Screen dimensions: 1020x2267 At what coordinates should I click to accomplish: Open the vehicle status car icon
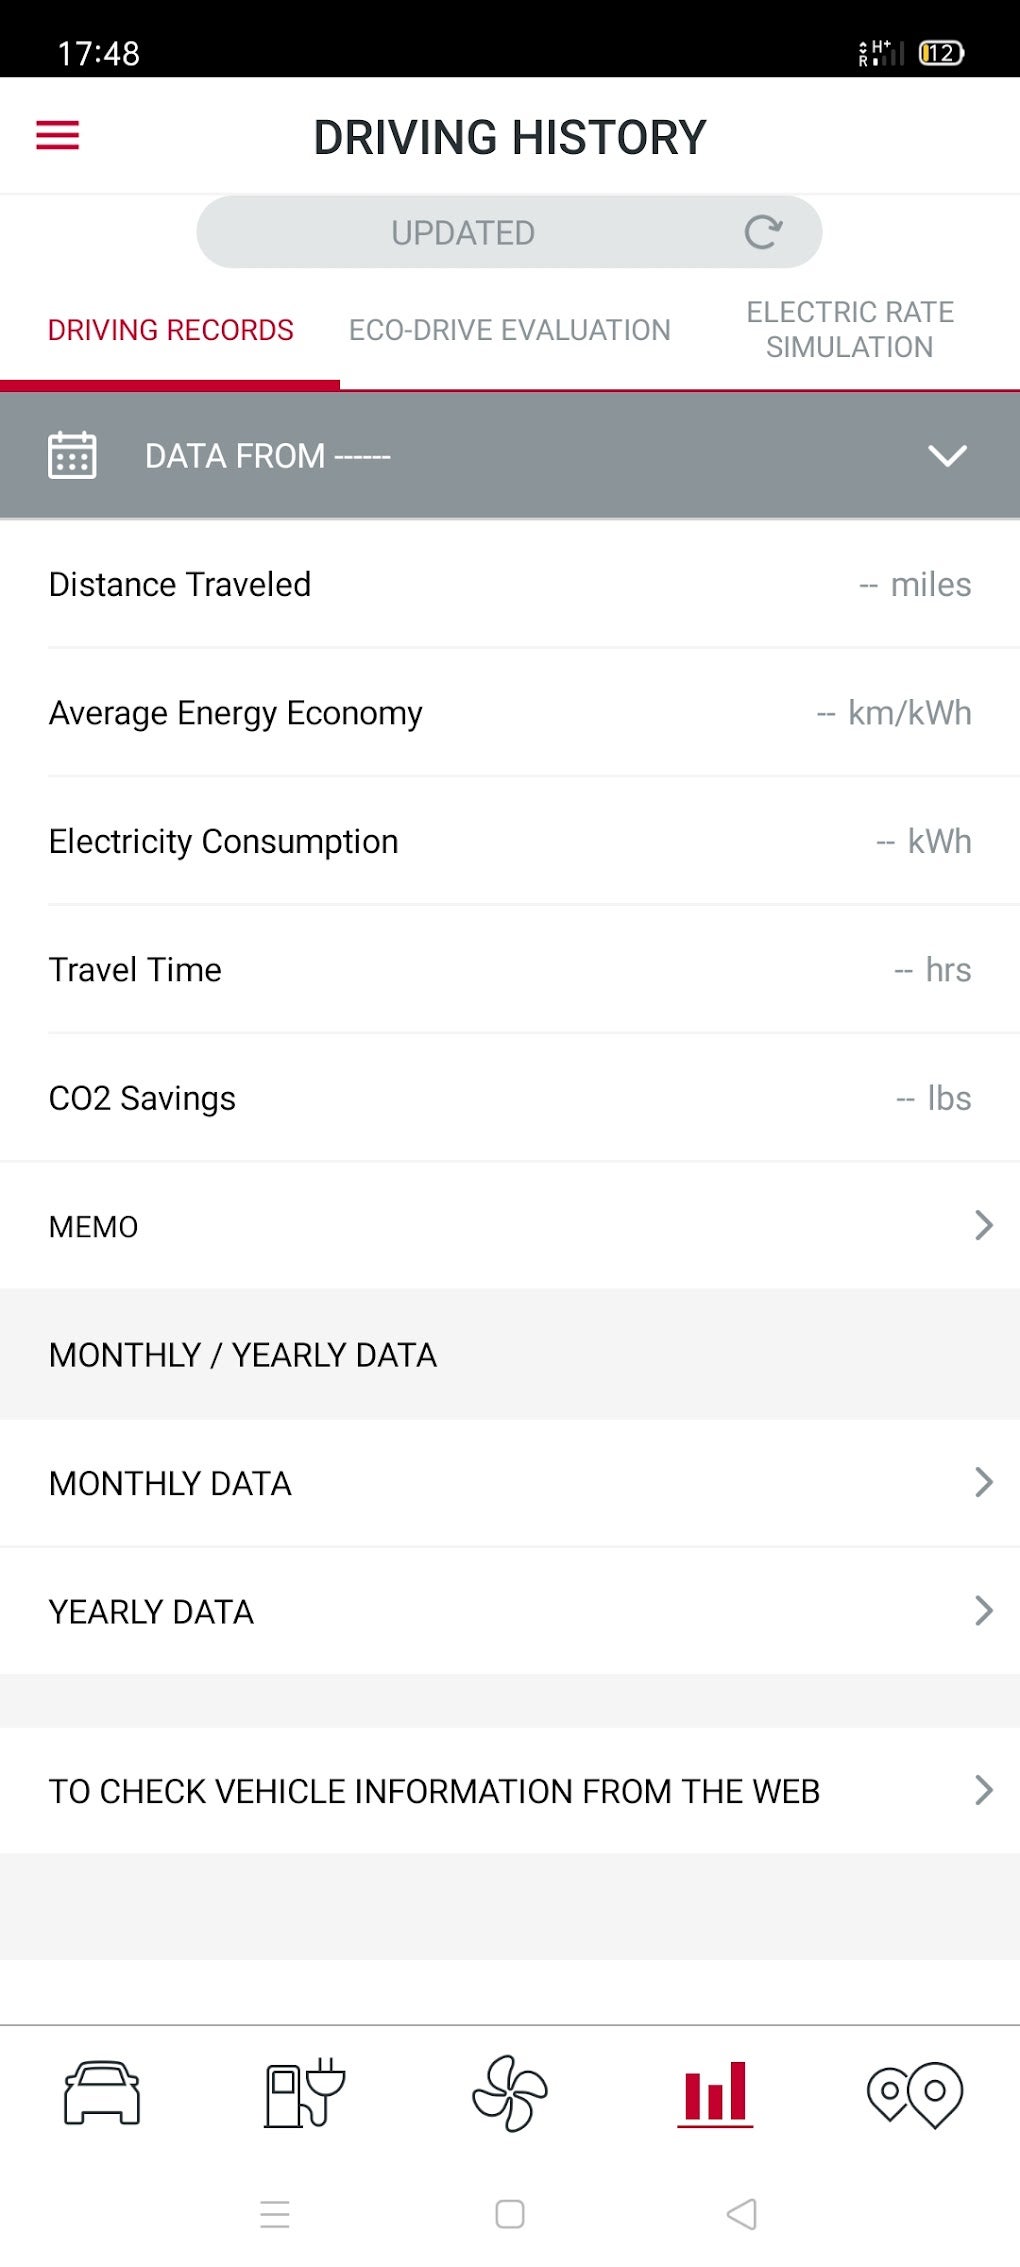click(x=102, y=2092)
